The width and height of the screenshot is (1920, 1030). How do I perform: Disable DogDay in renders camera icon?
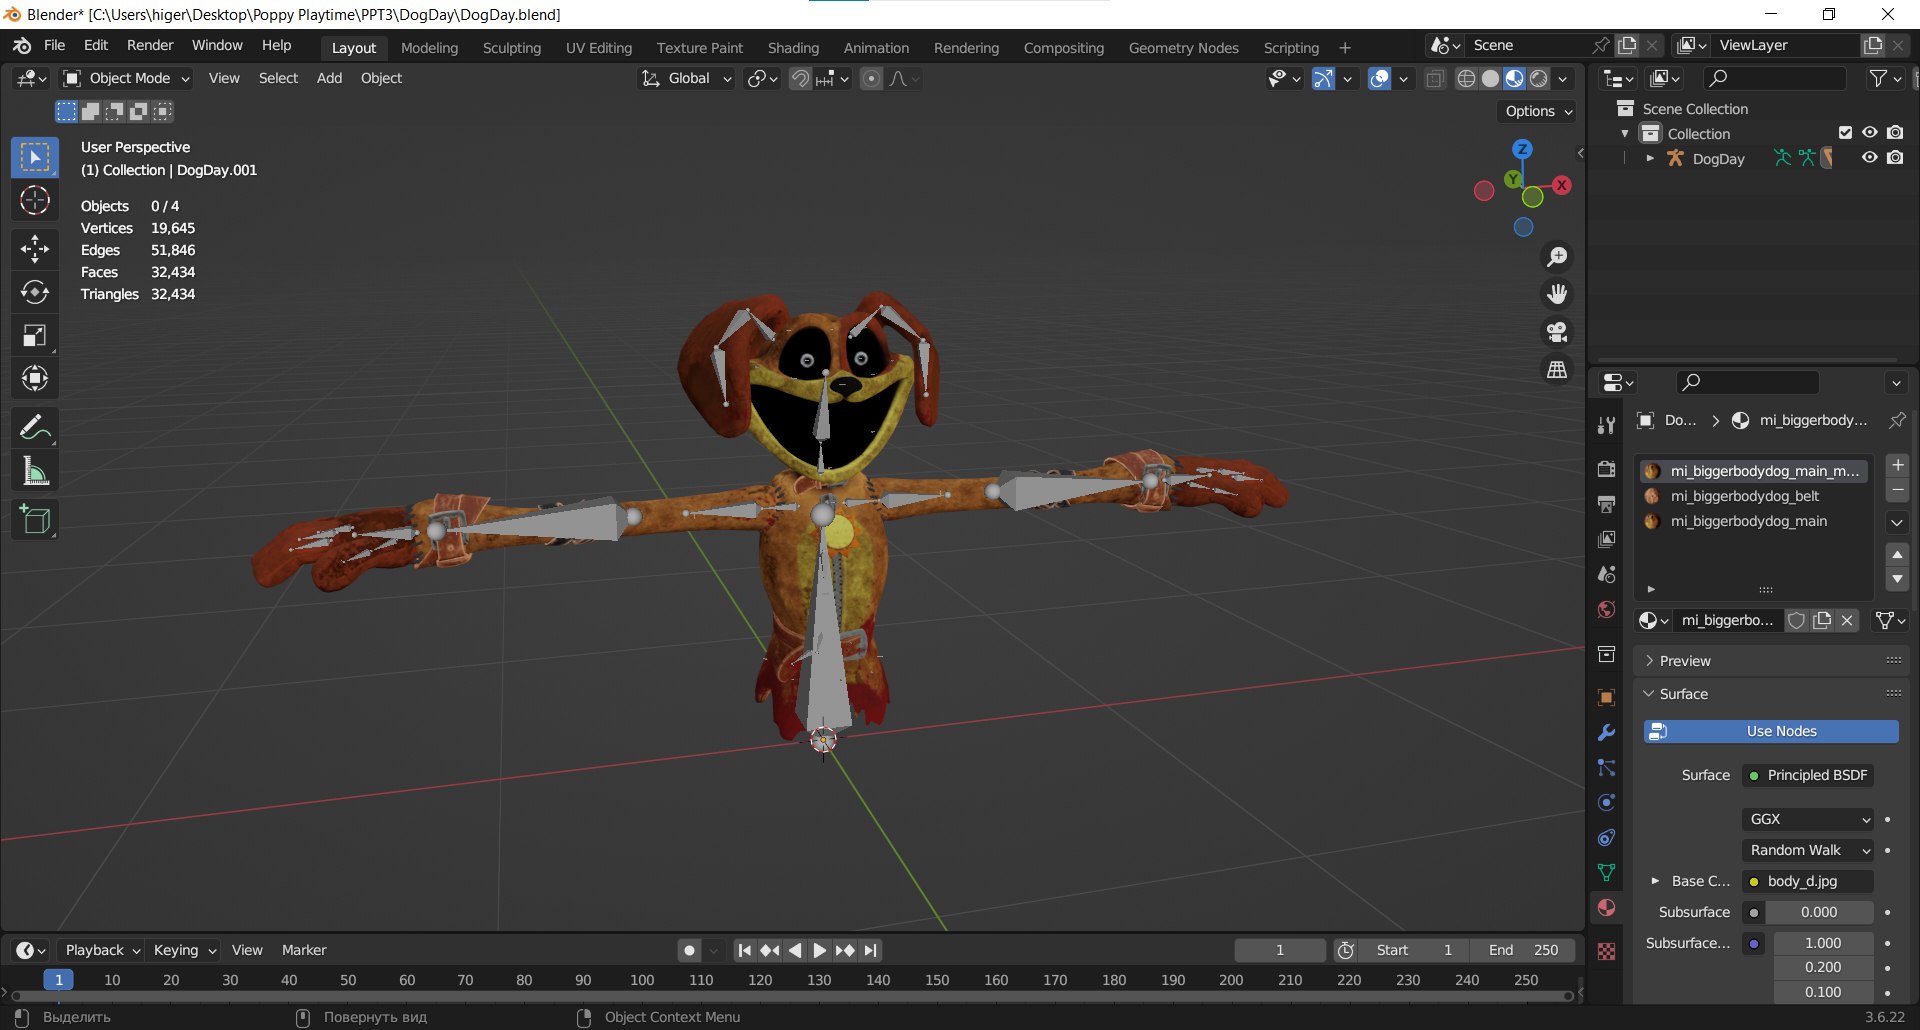[1895, 158]
